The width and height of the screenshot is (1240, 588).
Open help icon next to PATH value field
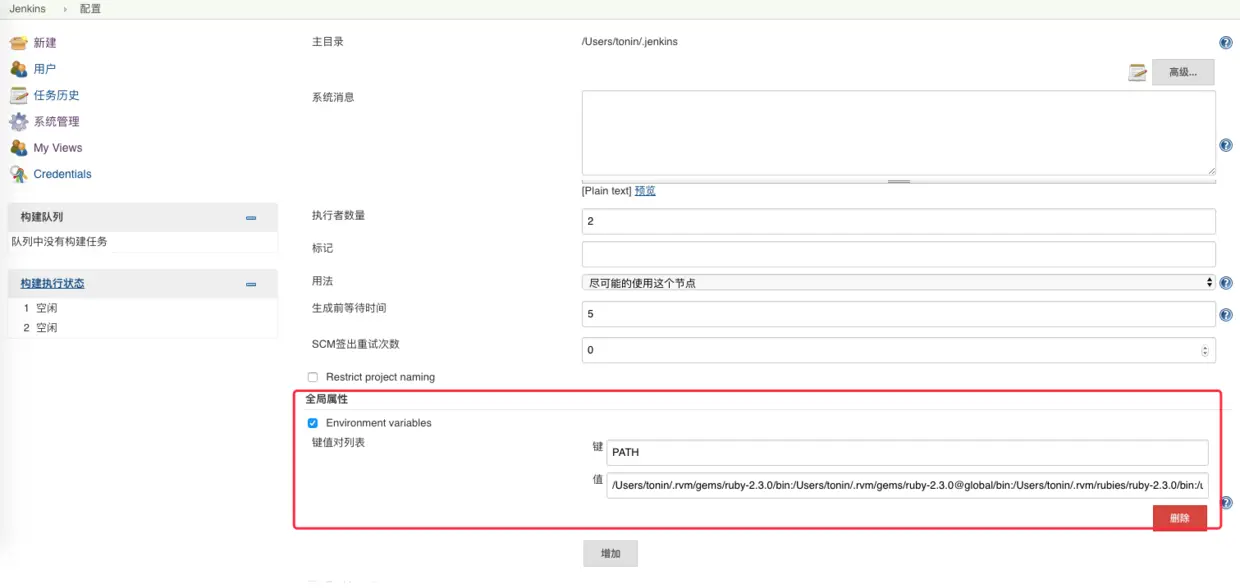(1226, 503)
